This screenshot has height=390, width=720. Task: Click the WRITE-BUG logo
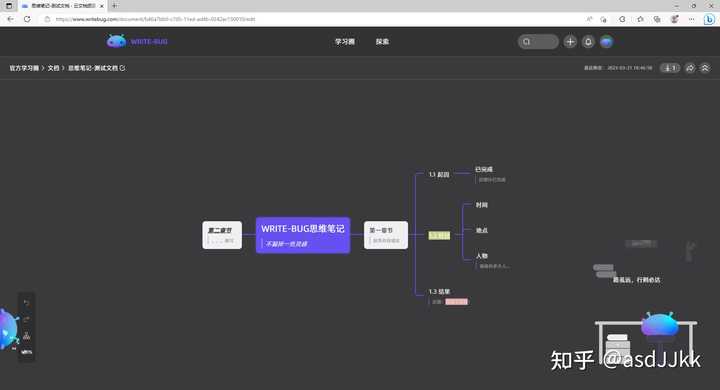pos(137,41)
